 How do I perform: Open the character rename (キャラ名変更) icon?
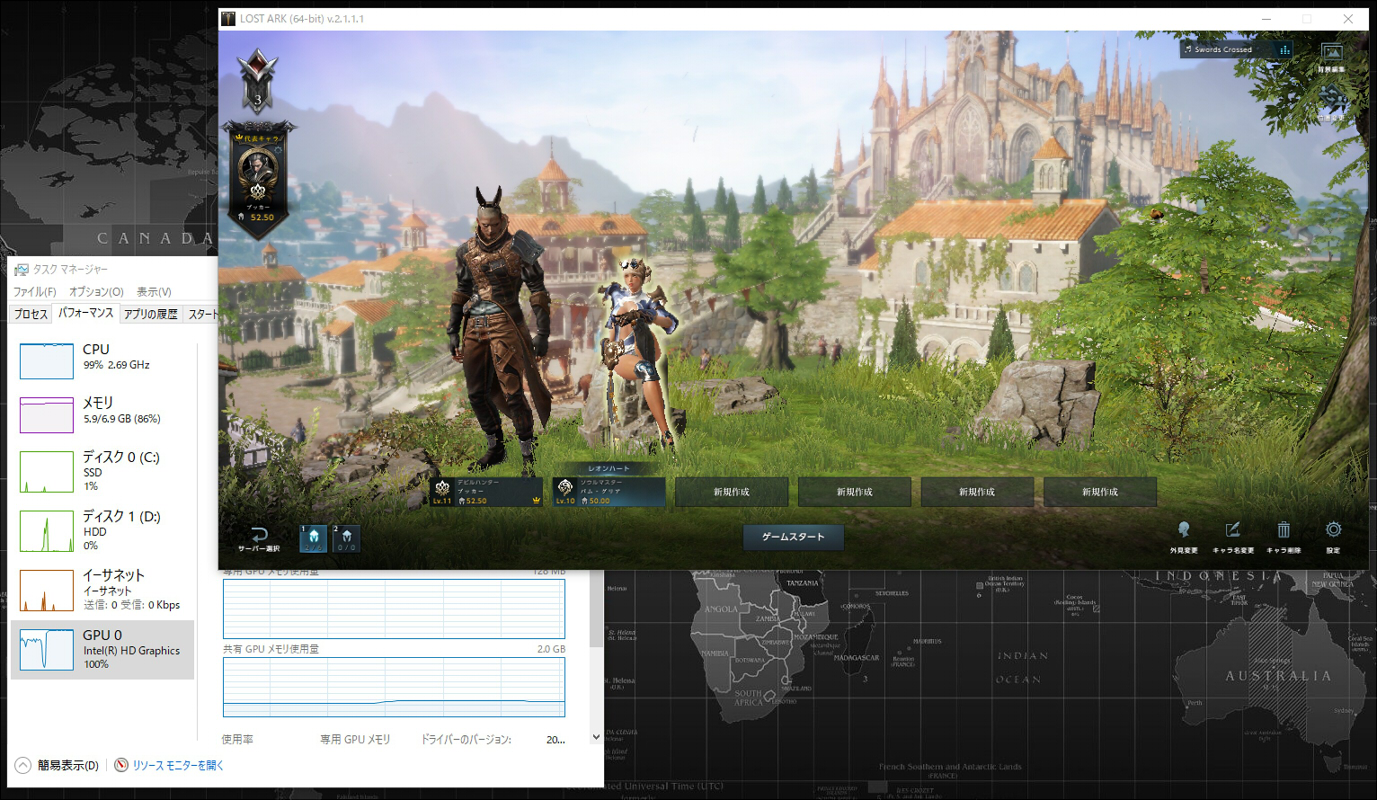pyautogui.click(x=1233, y=530)
